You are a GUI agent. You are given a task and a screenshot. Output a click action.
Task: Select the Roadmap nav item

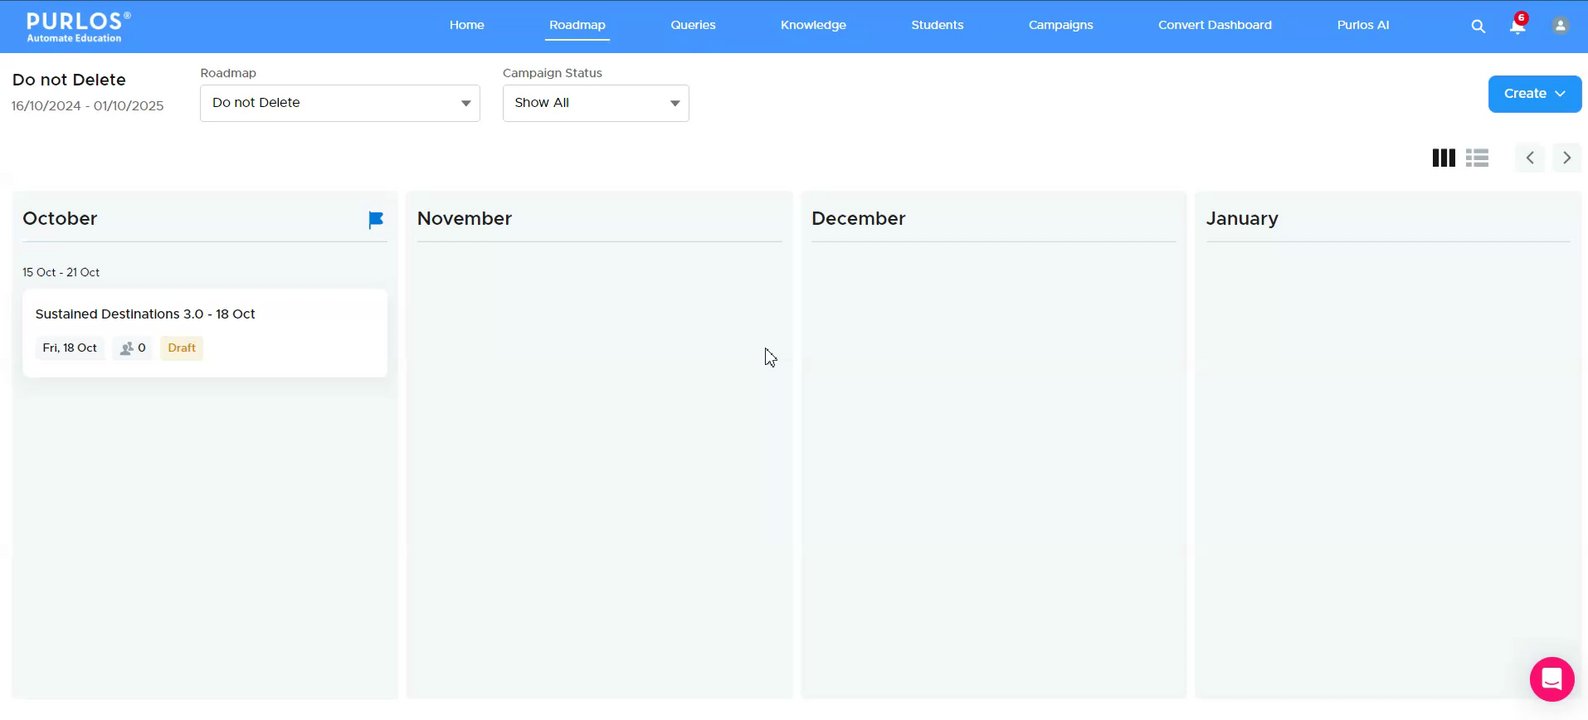click(577, 25)
